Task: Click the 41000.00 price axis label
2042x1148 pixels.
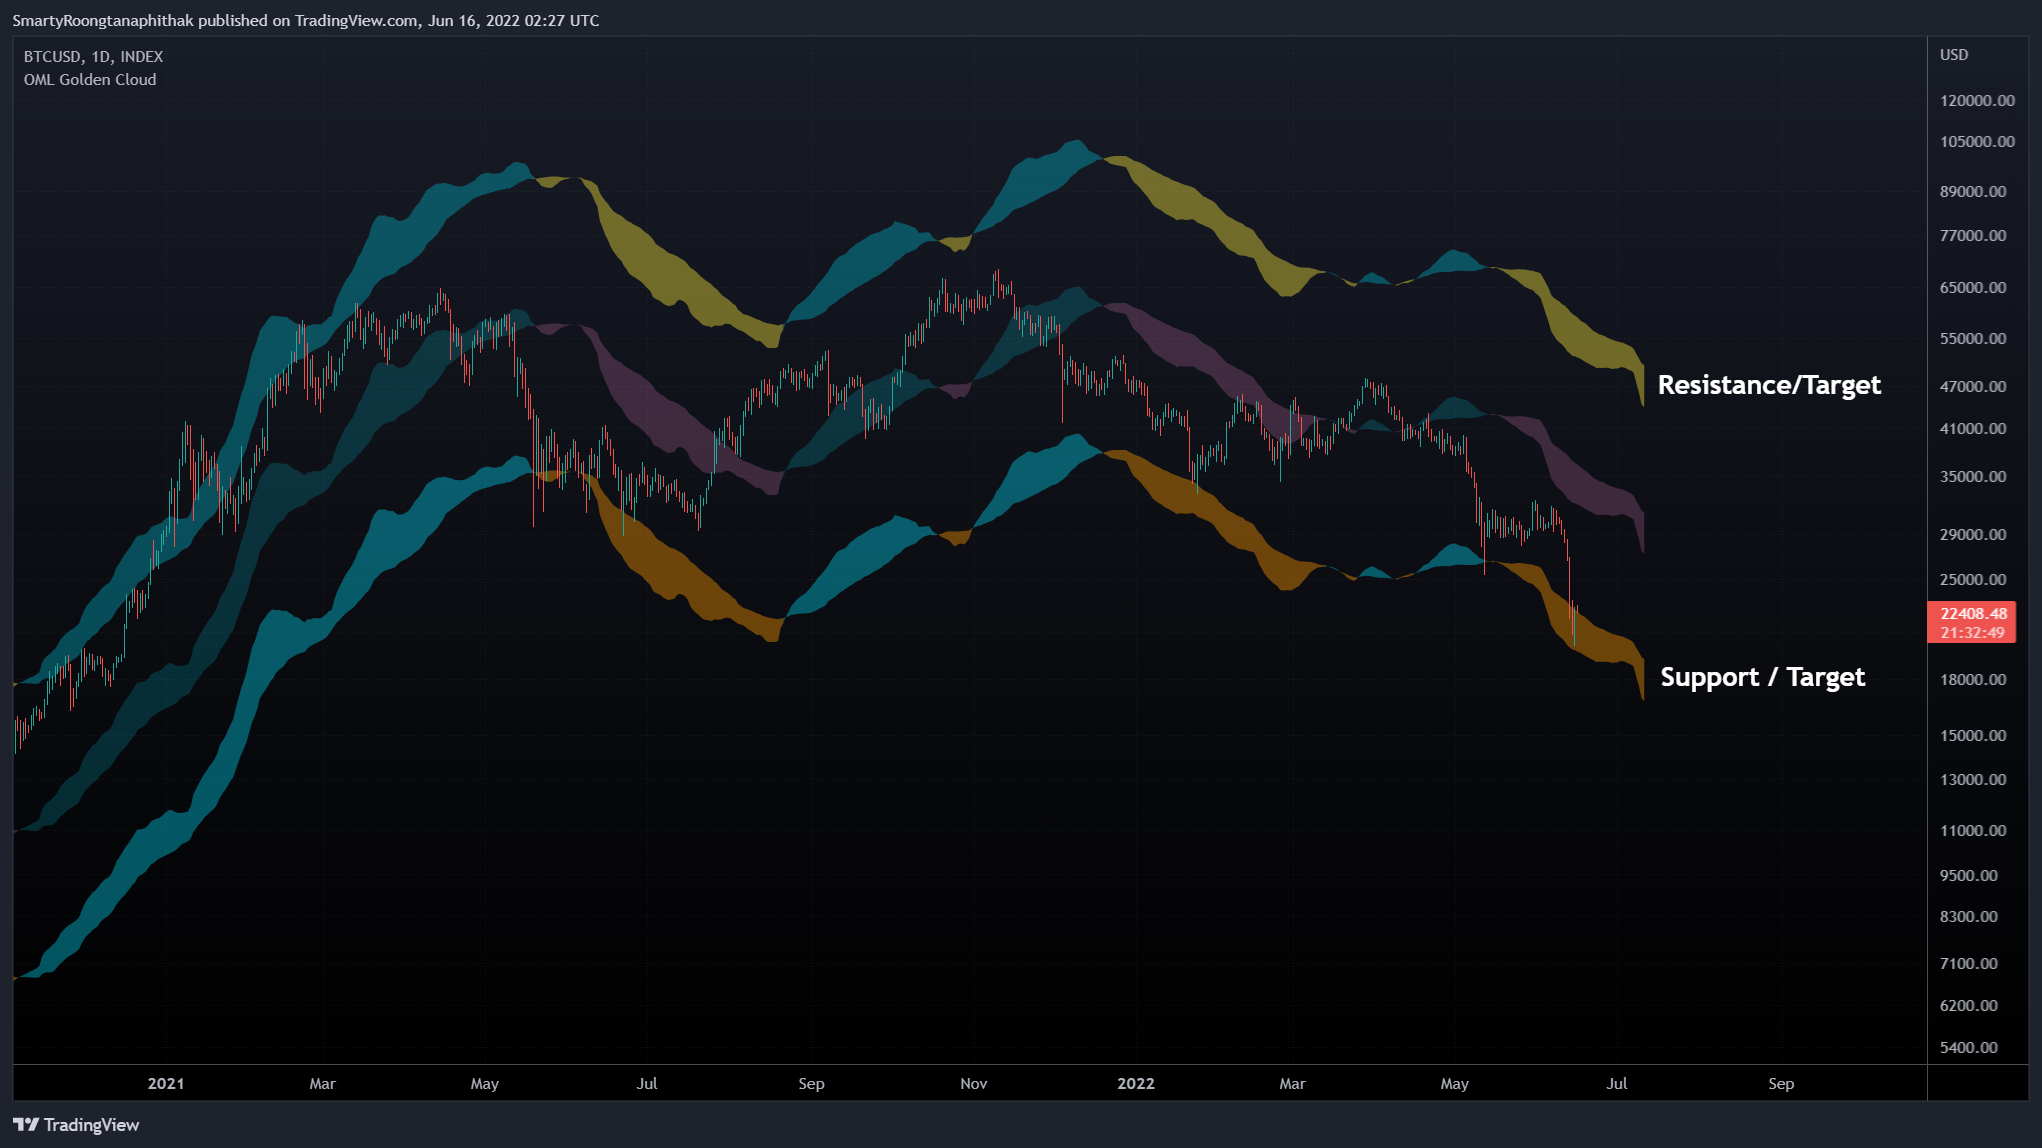Action: pyautogui.click(x=1973, y=429)
